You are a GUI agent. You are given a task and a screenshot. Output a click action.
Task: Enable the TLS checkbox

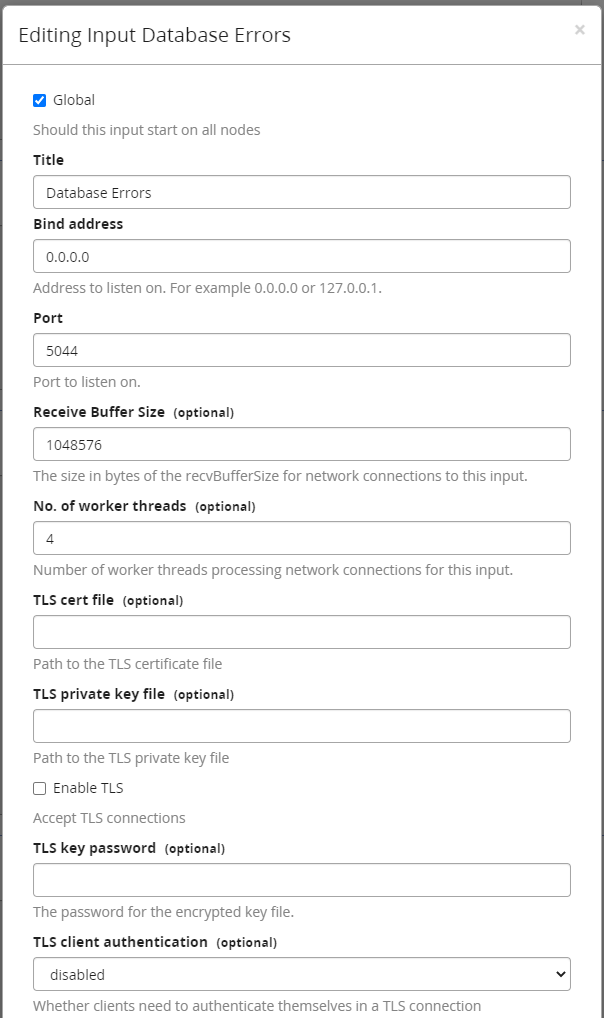[40, 788]
